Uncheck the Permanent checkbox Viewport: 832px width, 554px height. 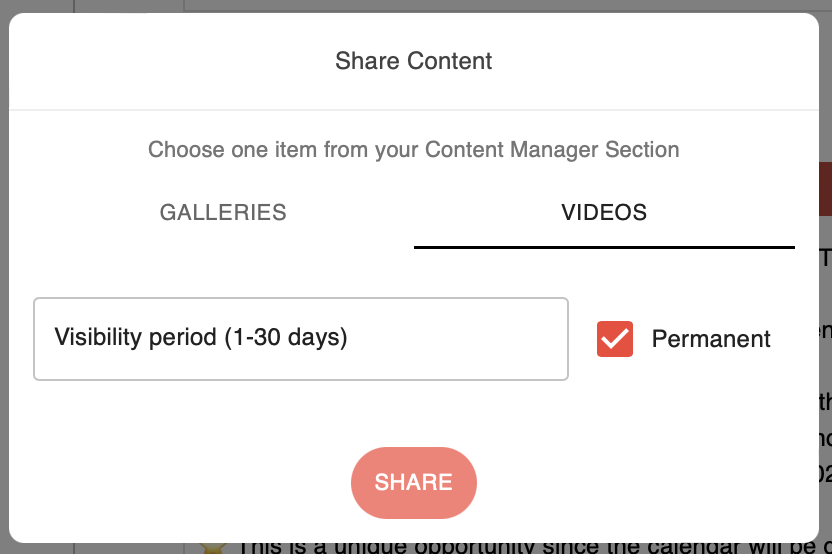point(614,339)
